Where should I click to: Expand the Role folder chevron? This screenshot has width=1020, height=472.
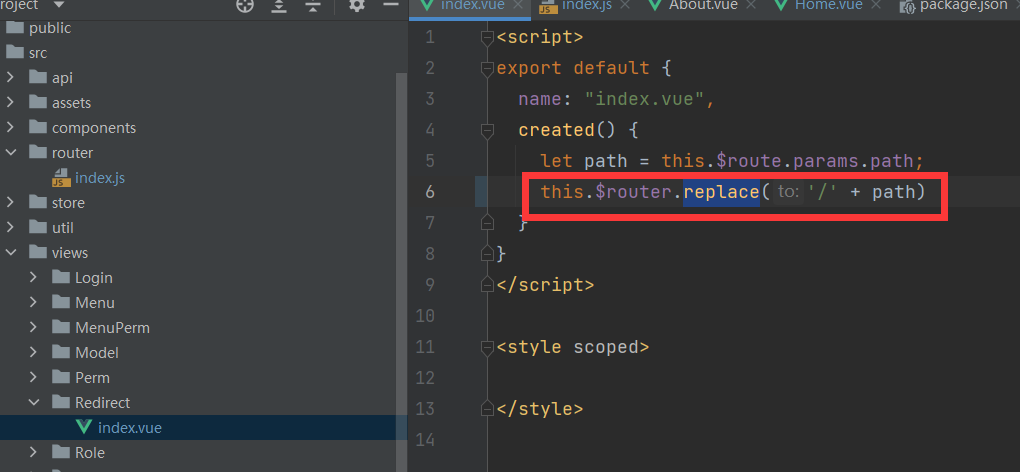(34, 452)
